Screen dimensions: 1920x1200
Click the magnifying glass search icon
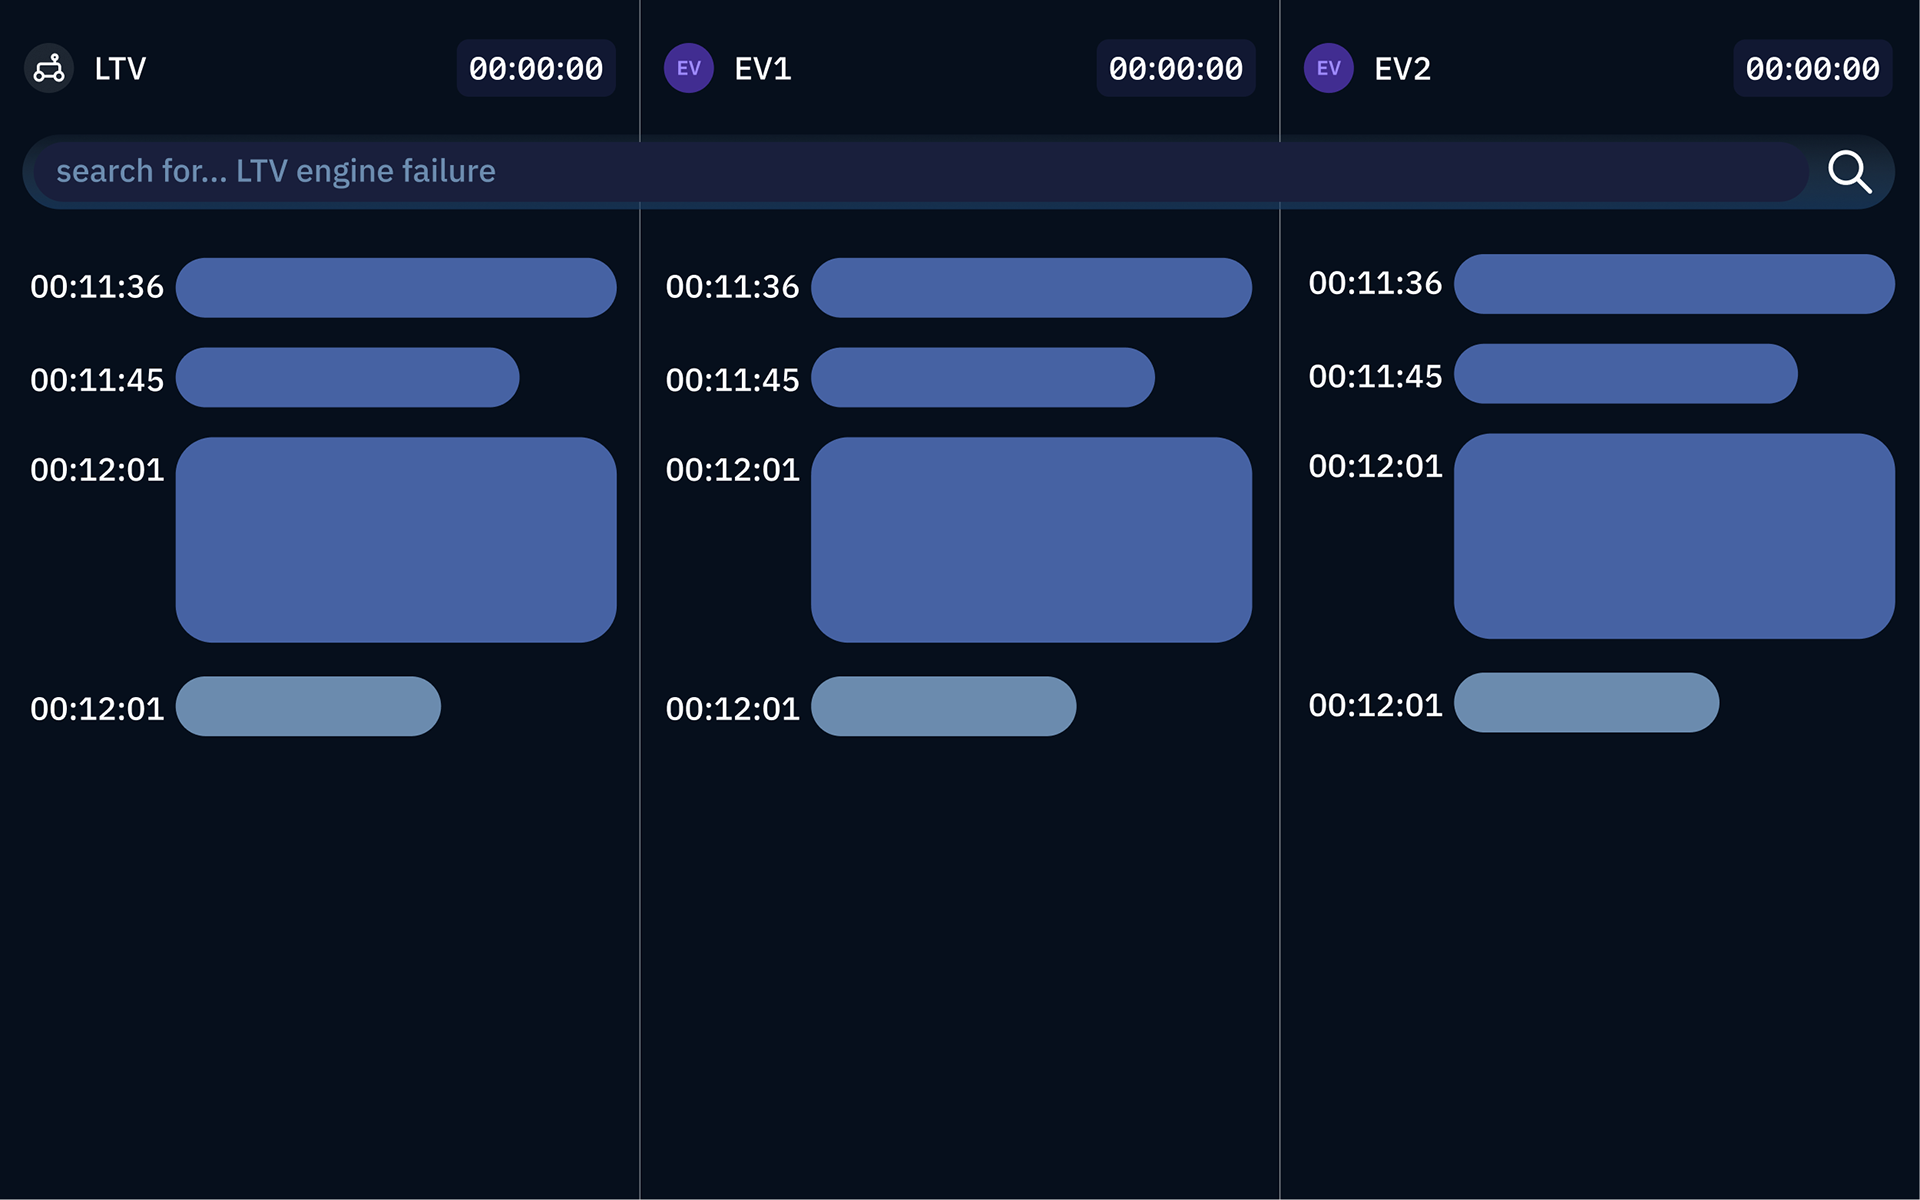pyautogui.click(x=1849, y=172)
